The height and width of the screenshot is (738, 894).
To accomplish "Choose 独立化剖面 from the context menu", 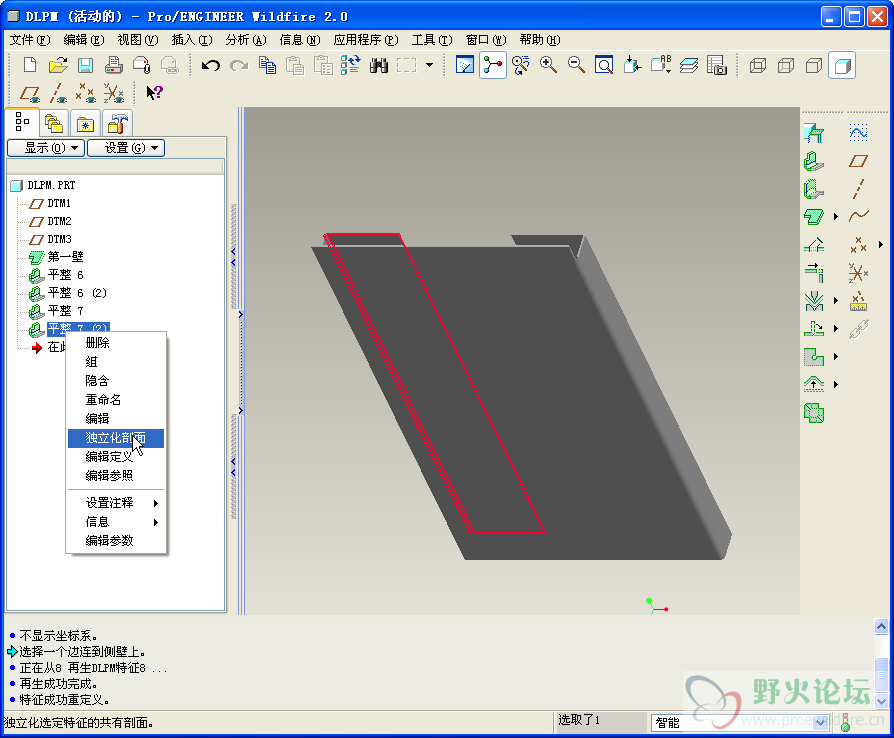I will 116,438.
